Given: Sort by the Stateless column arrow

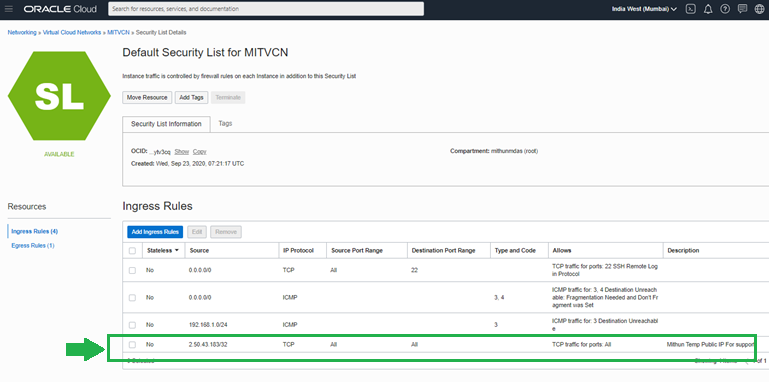Looking at the screenshot, I should point(176,251).
